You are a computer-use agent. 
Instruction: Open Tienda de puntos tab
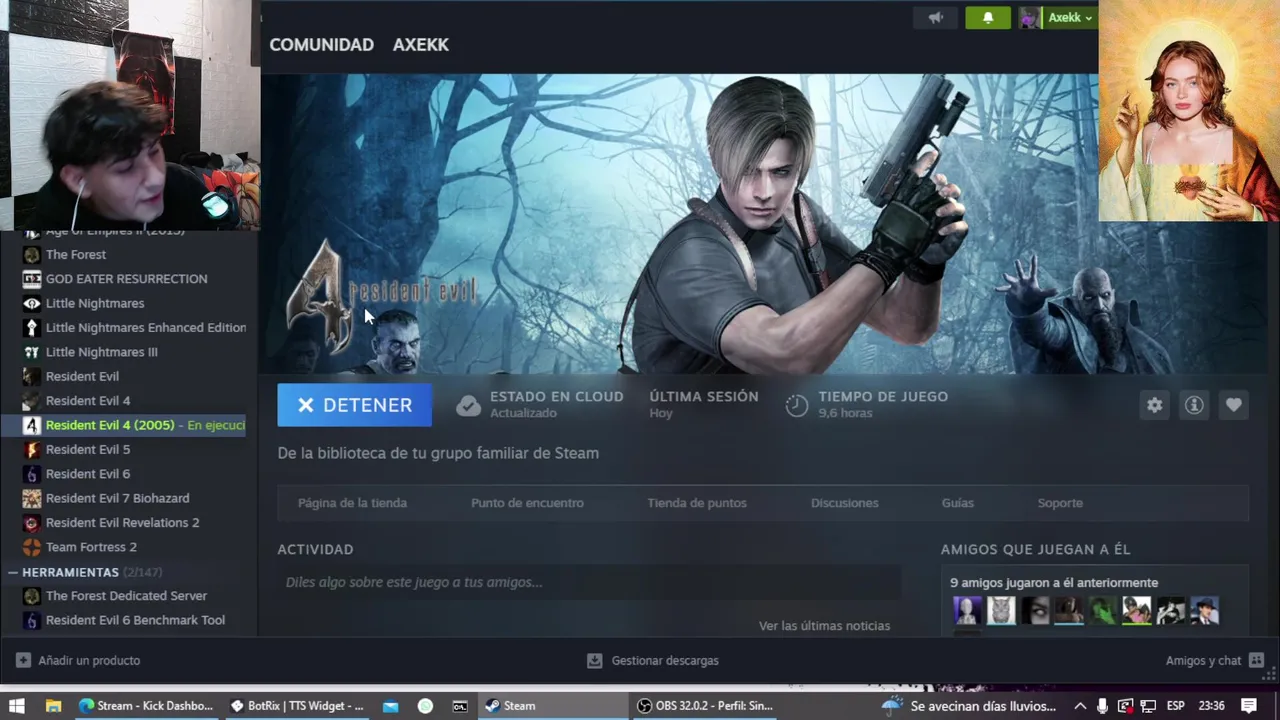click(697, 503)
